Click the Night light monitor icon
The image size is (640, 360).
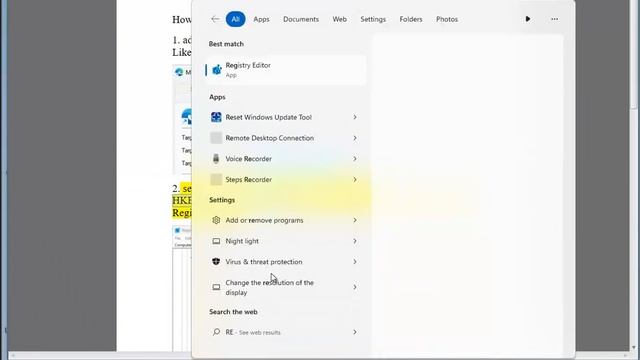click(216, 241)
